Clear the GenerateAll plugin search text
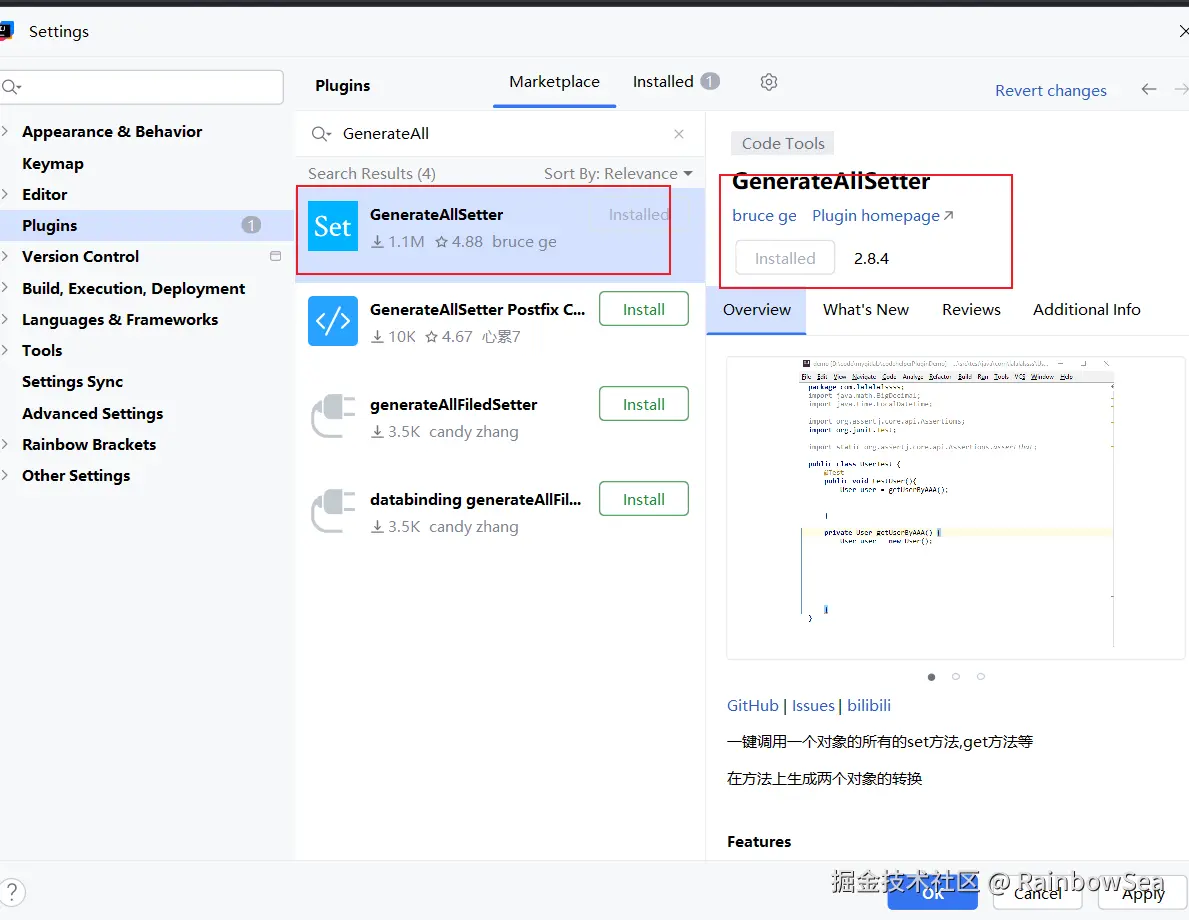The height and width of the screenshot is (920, 1189). click(x=679, y=133)
